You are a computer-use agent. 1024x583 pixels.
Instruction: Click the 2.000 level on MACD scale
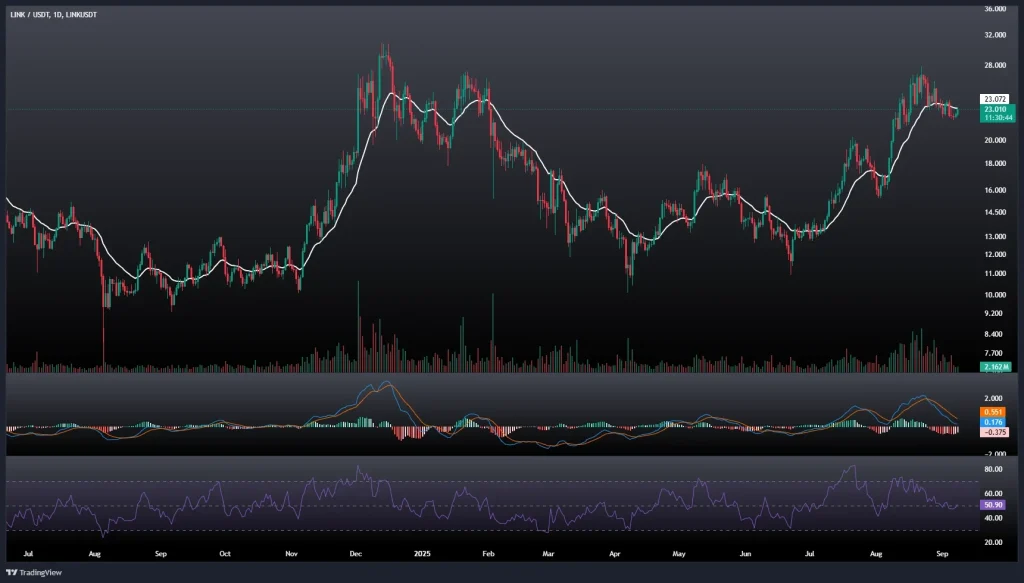(x=994, y=398)
